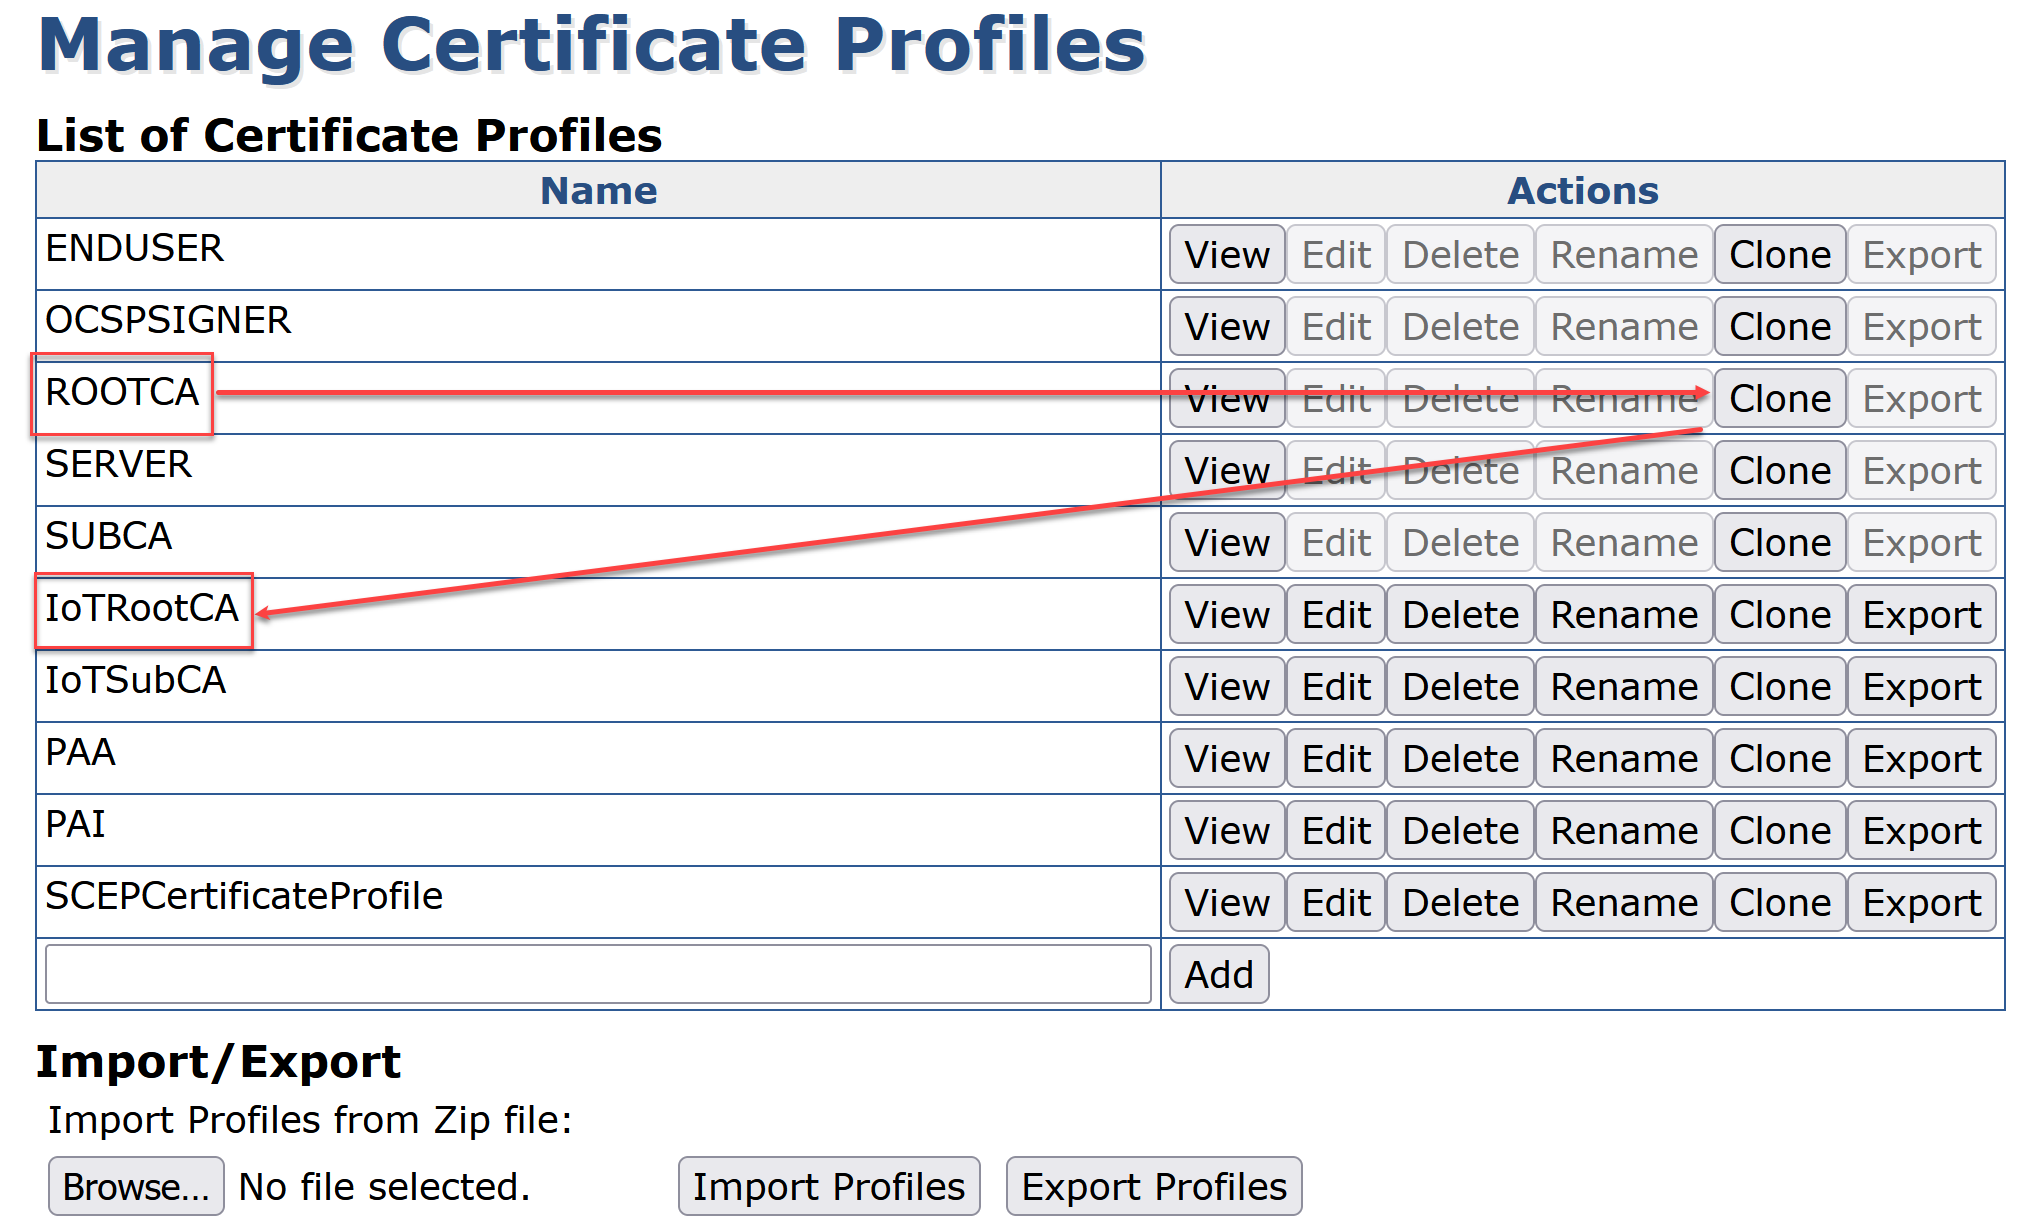This screenshot has height=1229, width=2033.
Task: Clone the ROOTCA certificate profile
Action: pos(1779,399)
